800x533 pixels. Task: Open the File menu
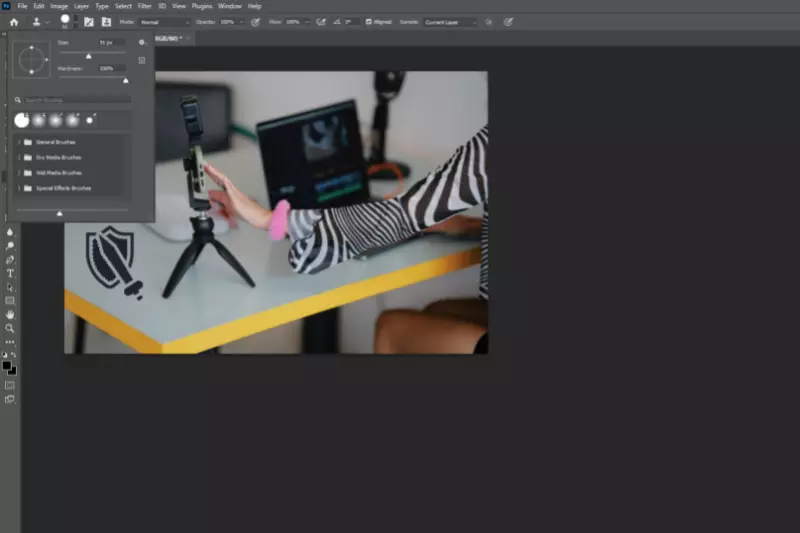(22, 6)
